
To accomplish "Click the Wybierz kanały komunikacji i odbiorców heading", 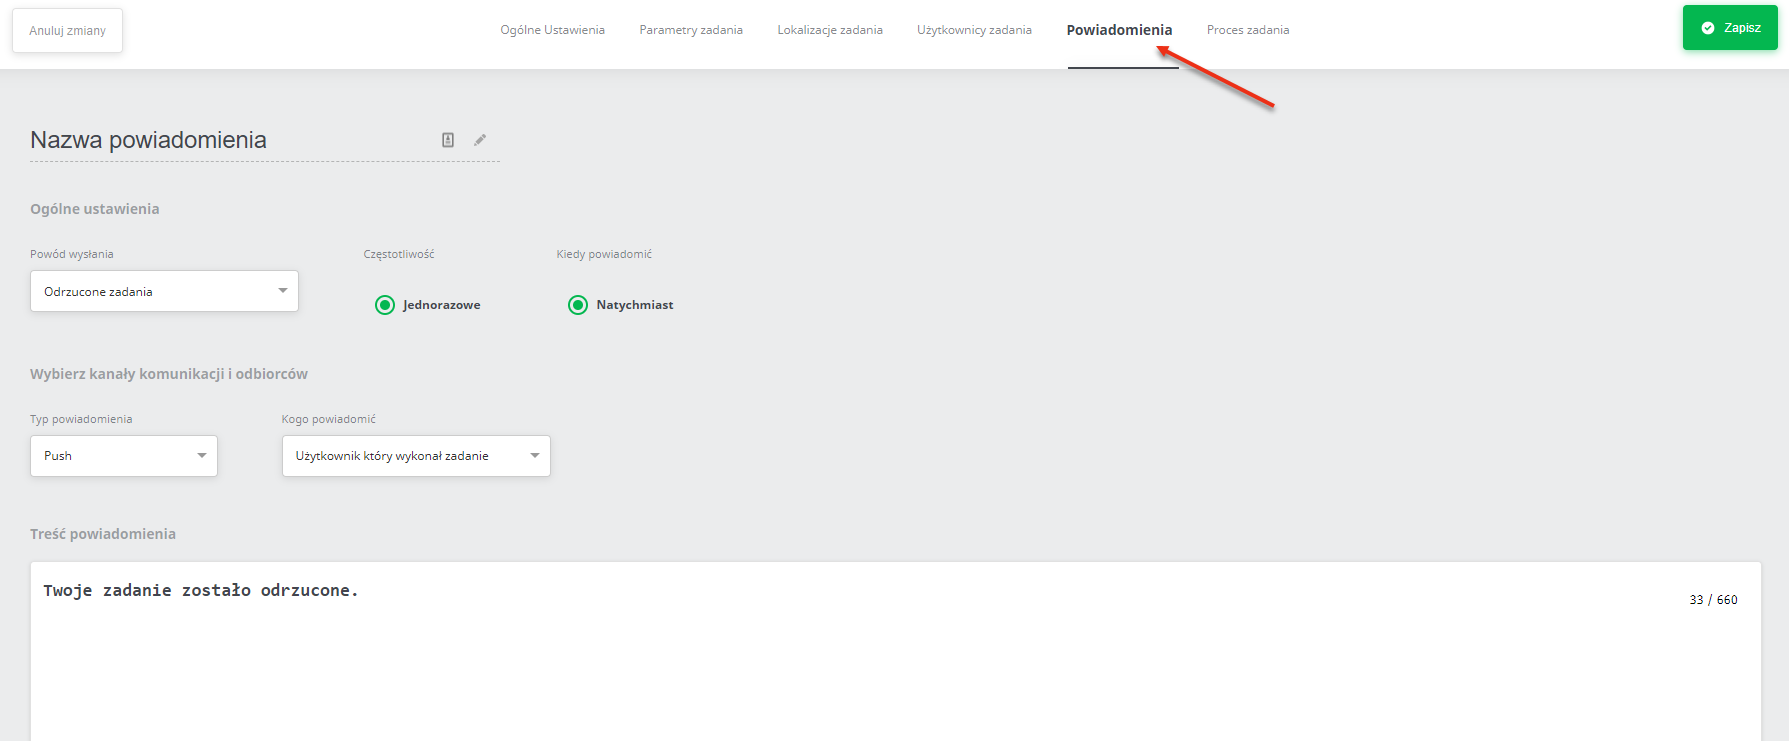I will click(x=169, y=374).
